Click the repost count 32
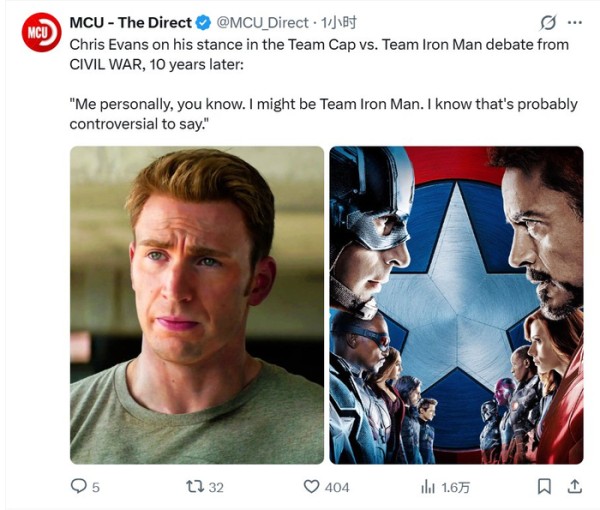This screenshot has width=600, height=510. (216, 487)
